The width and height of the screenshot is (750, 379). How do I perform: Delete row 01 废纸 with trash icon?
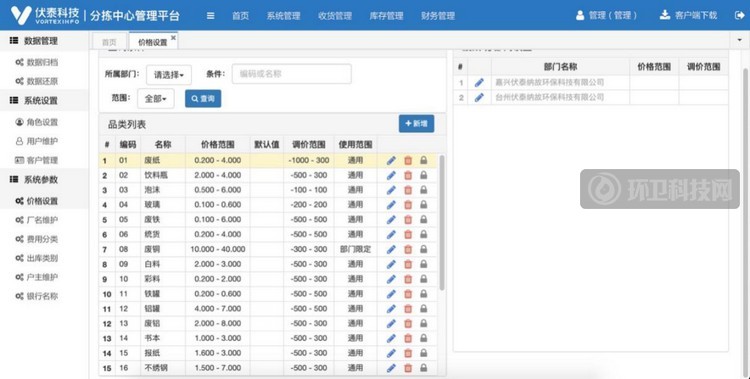click(408, 160)
